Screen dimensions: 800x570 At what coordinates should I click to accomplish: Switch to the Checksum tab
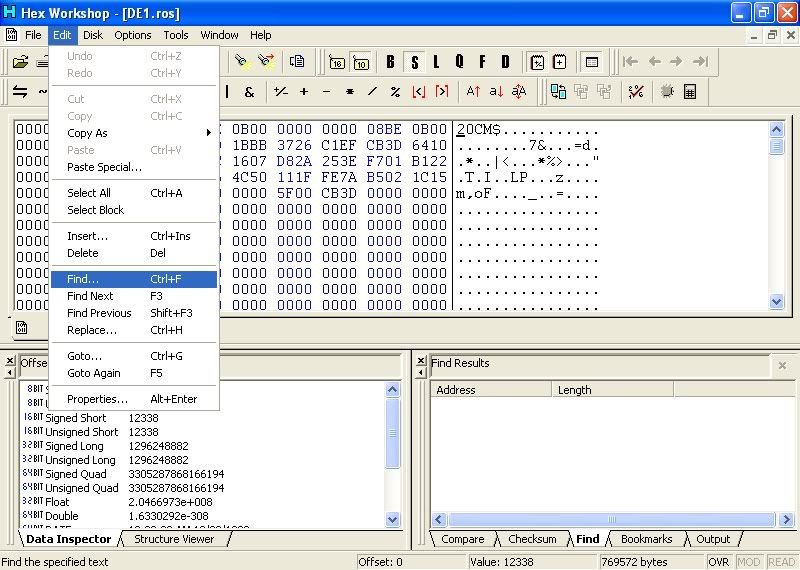pyautogui.click(x=532, y=539)
